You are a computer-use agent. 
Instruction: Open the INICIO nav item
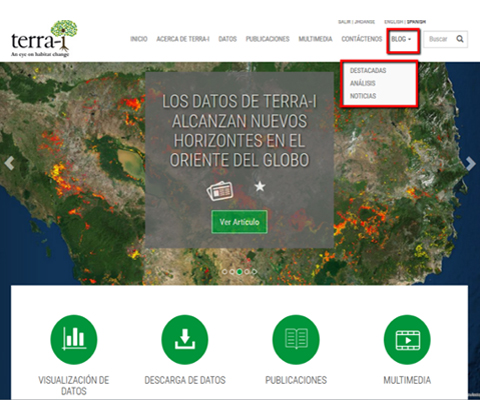(x=139, y=39)
